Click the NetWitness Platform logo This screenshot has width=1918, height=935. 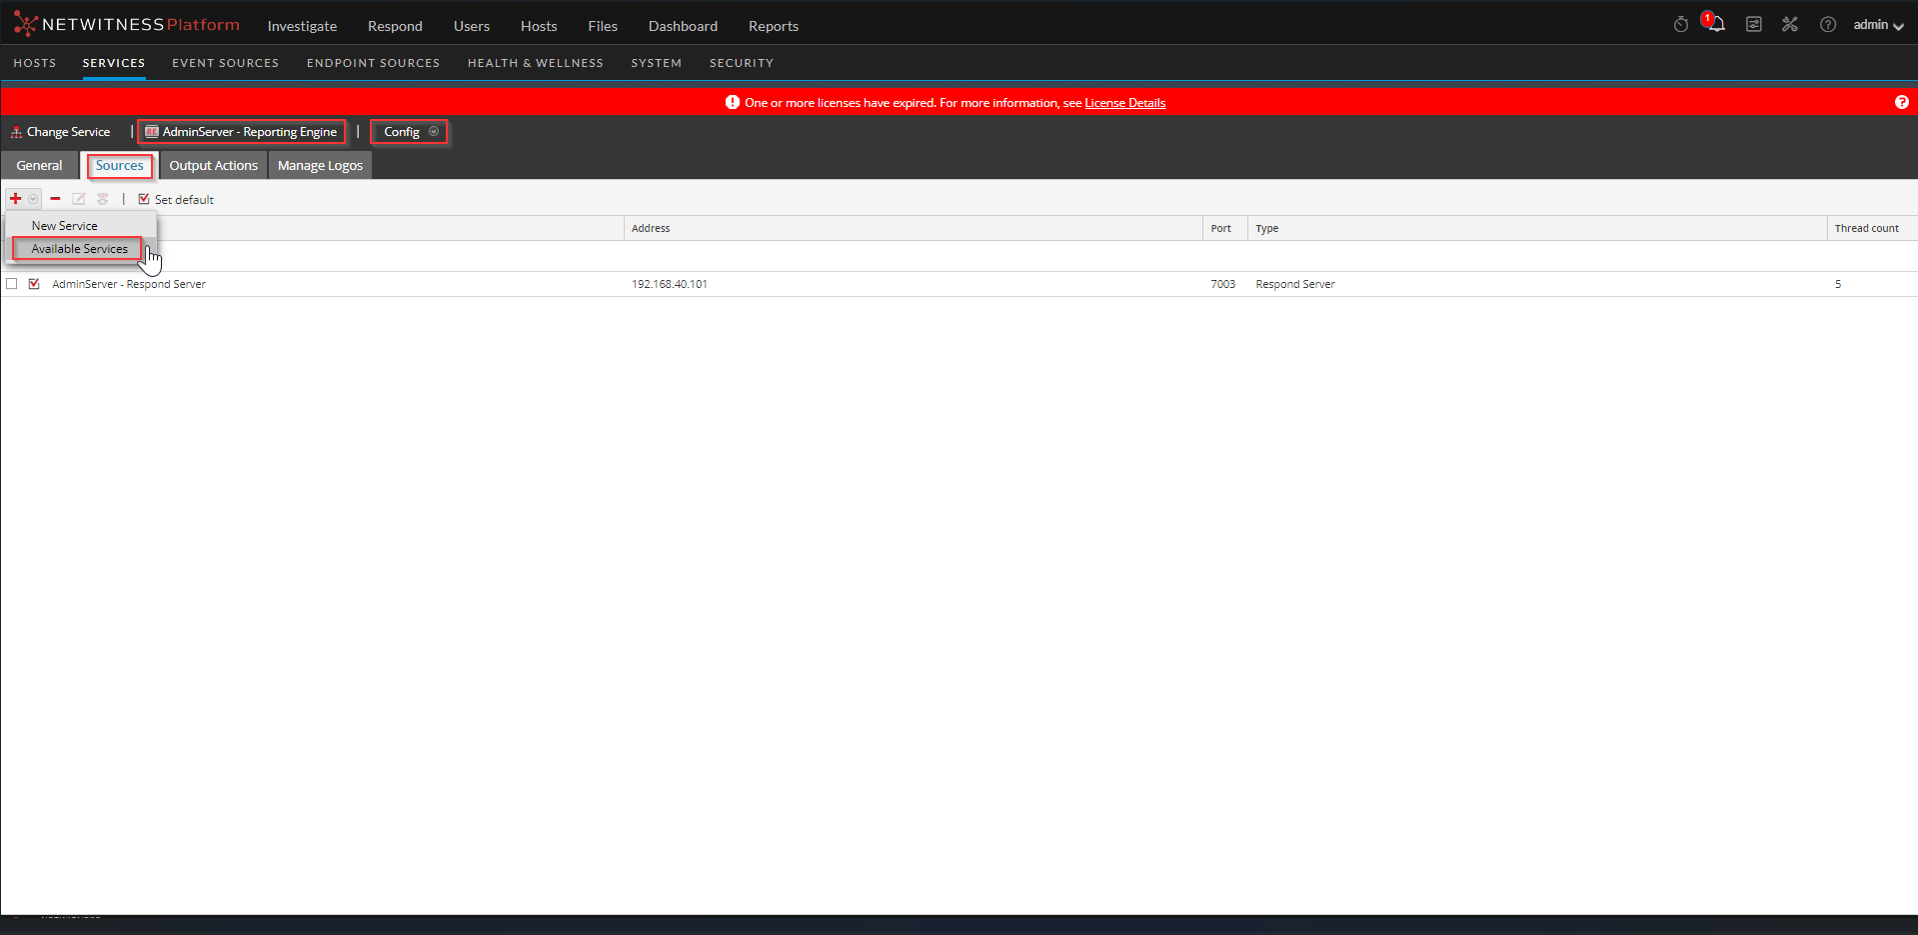127,25
